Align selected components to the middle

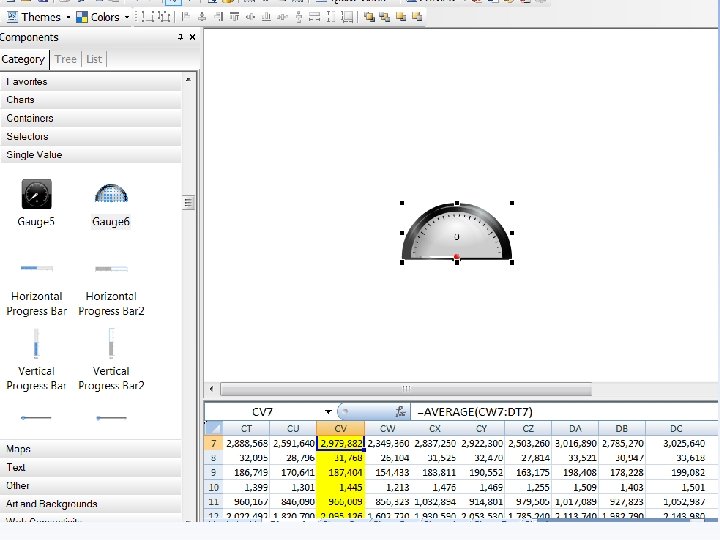(x=250, y=17)
